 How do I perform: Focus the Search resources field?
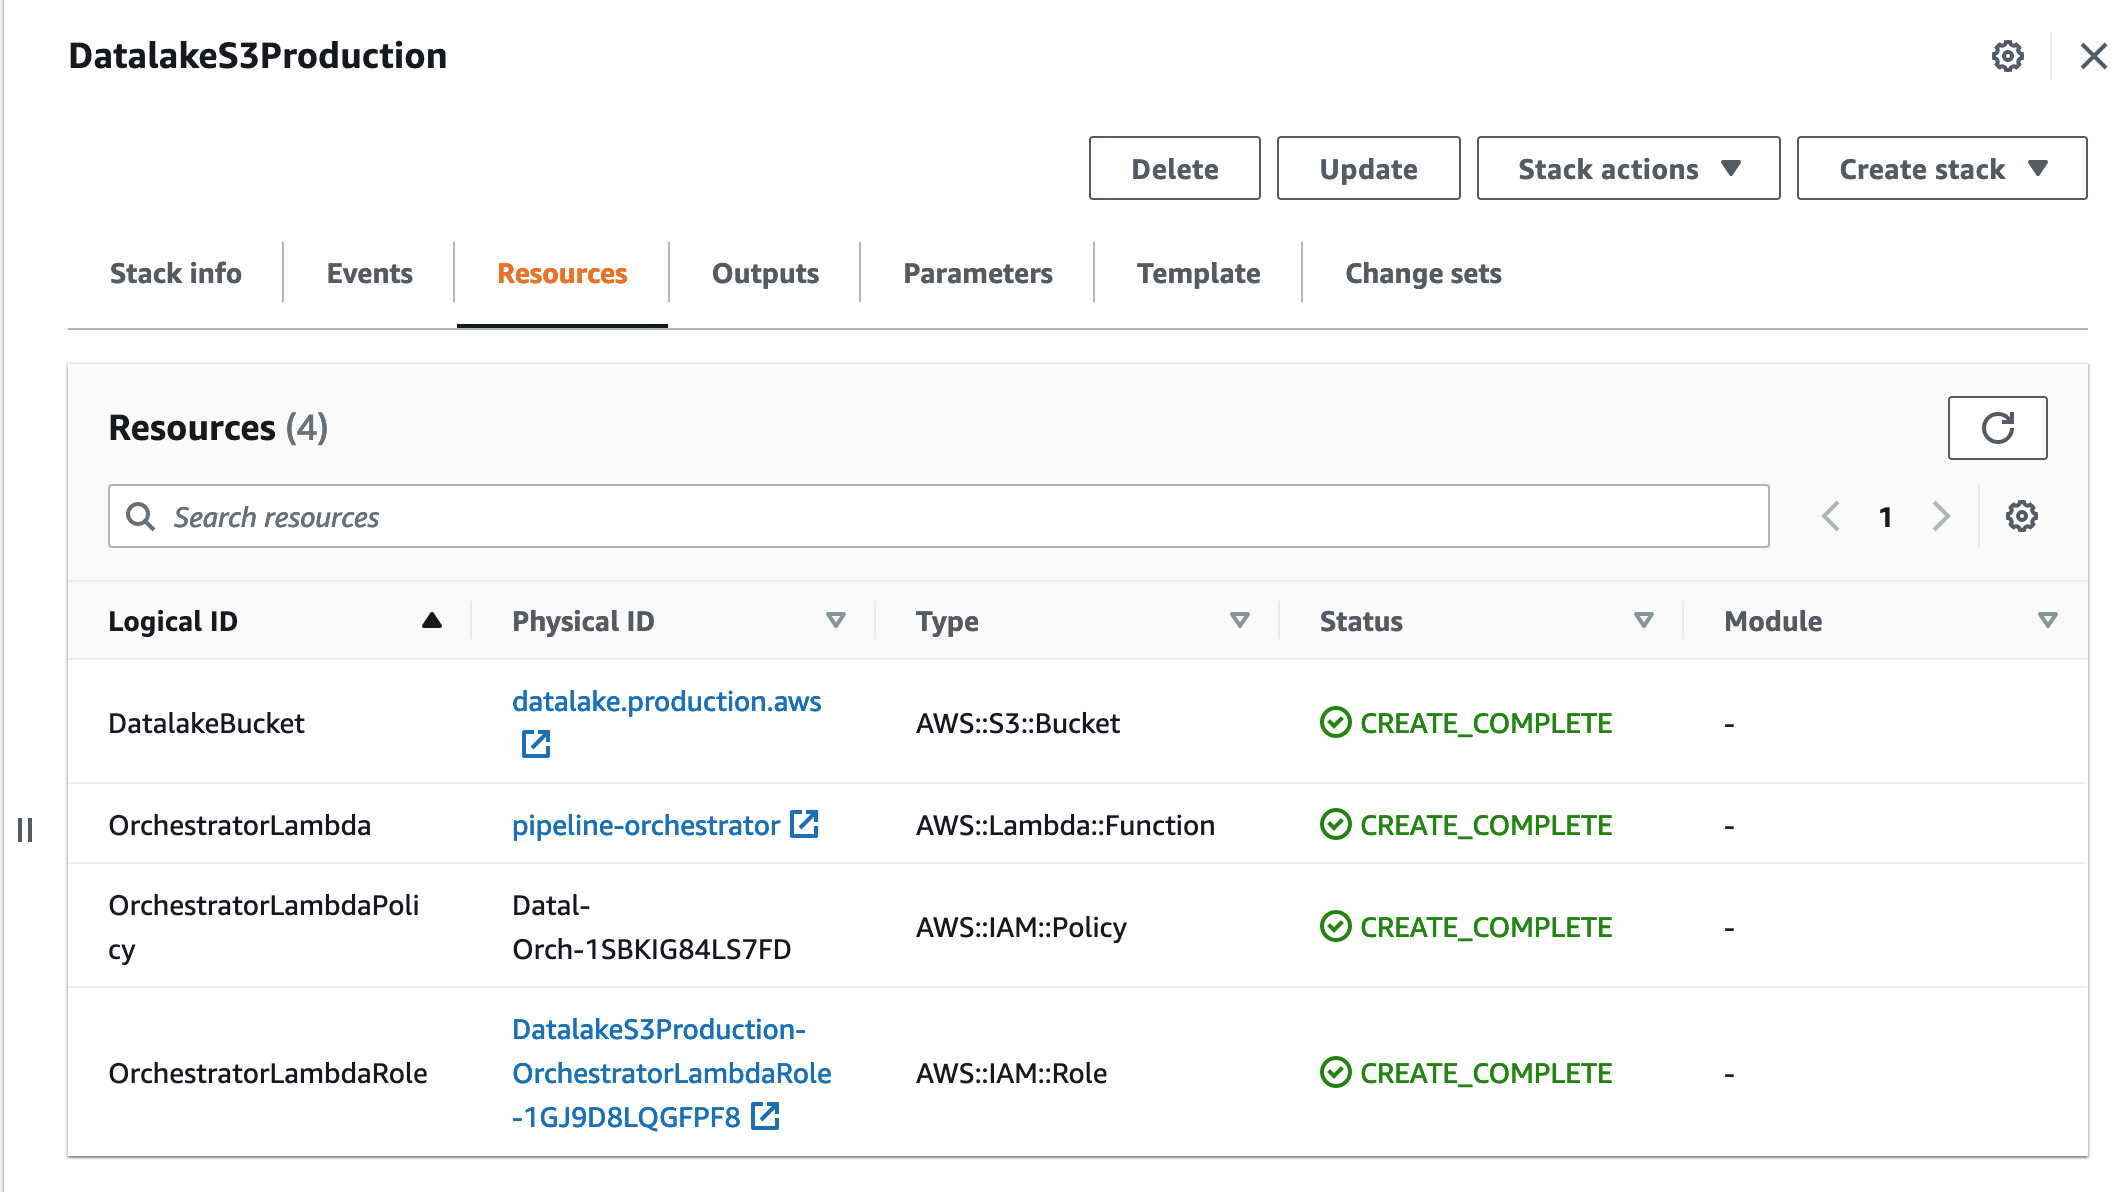(x=938, y=516)
